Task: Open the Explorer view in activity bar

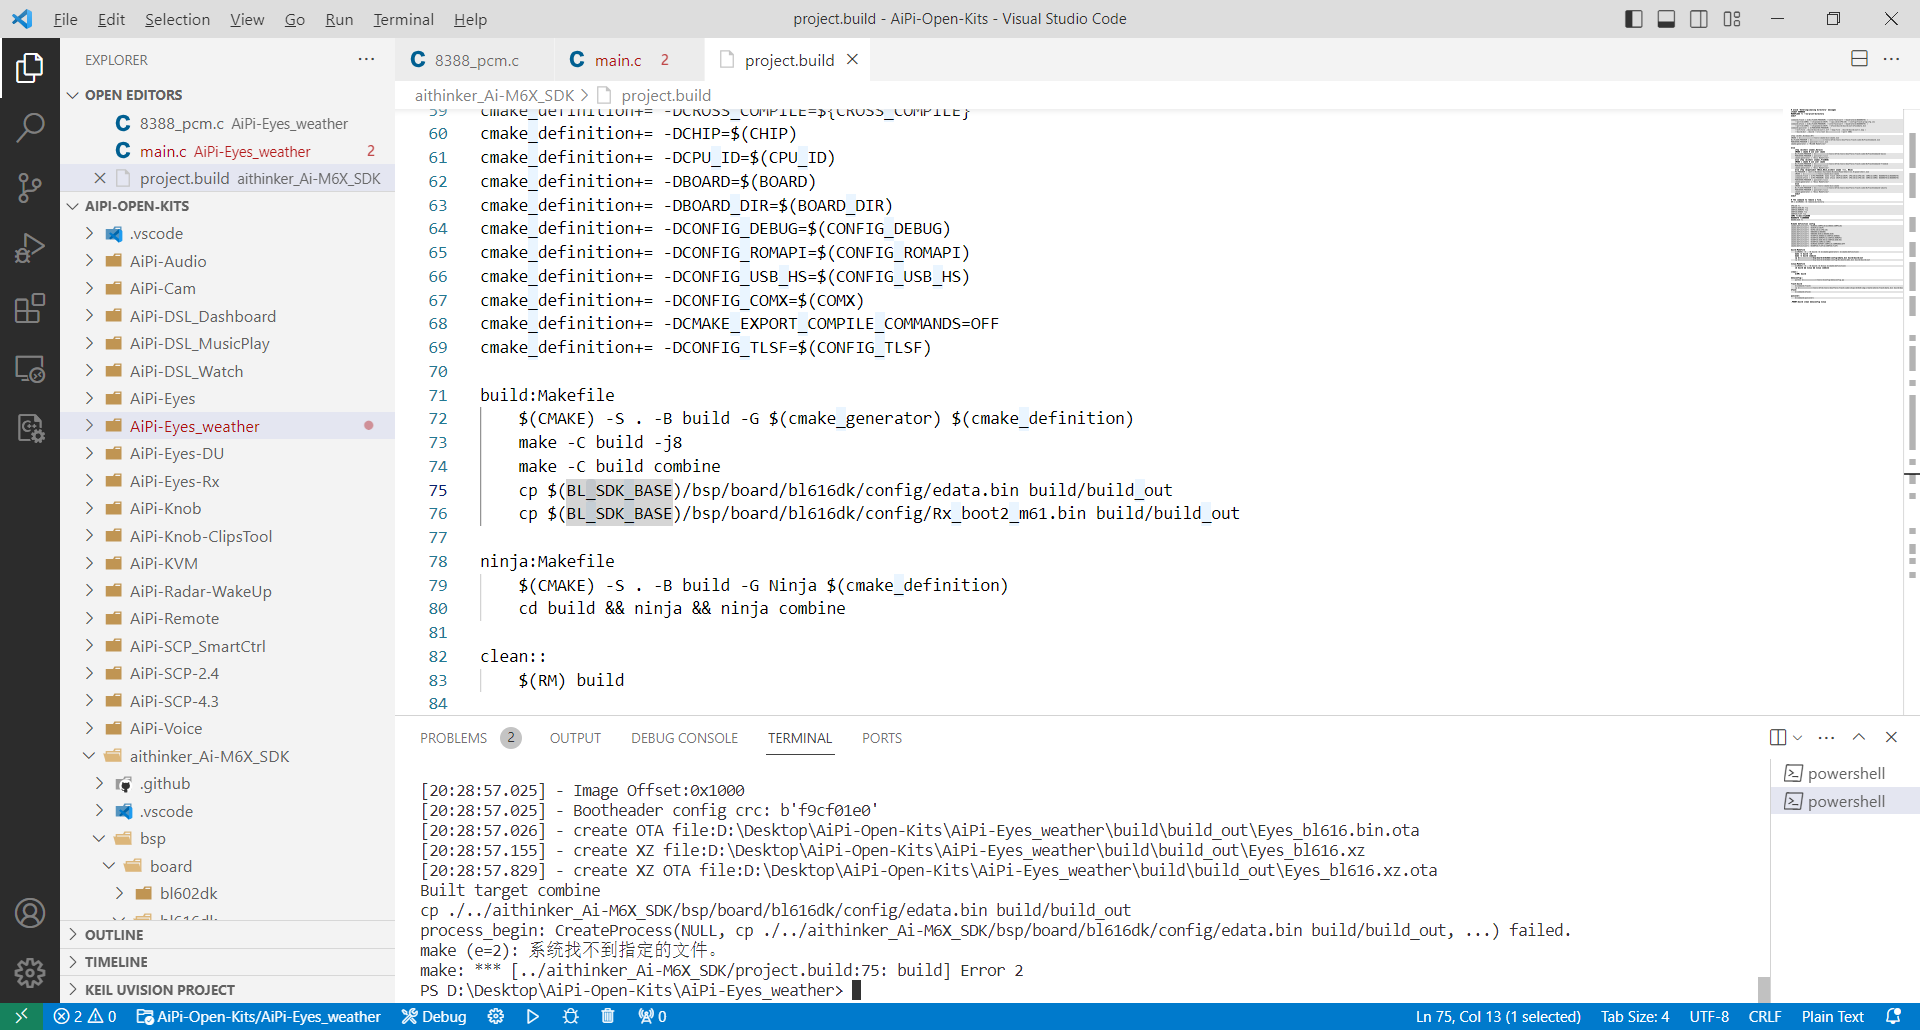Action: point(30,68)
